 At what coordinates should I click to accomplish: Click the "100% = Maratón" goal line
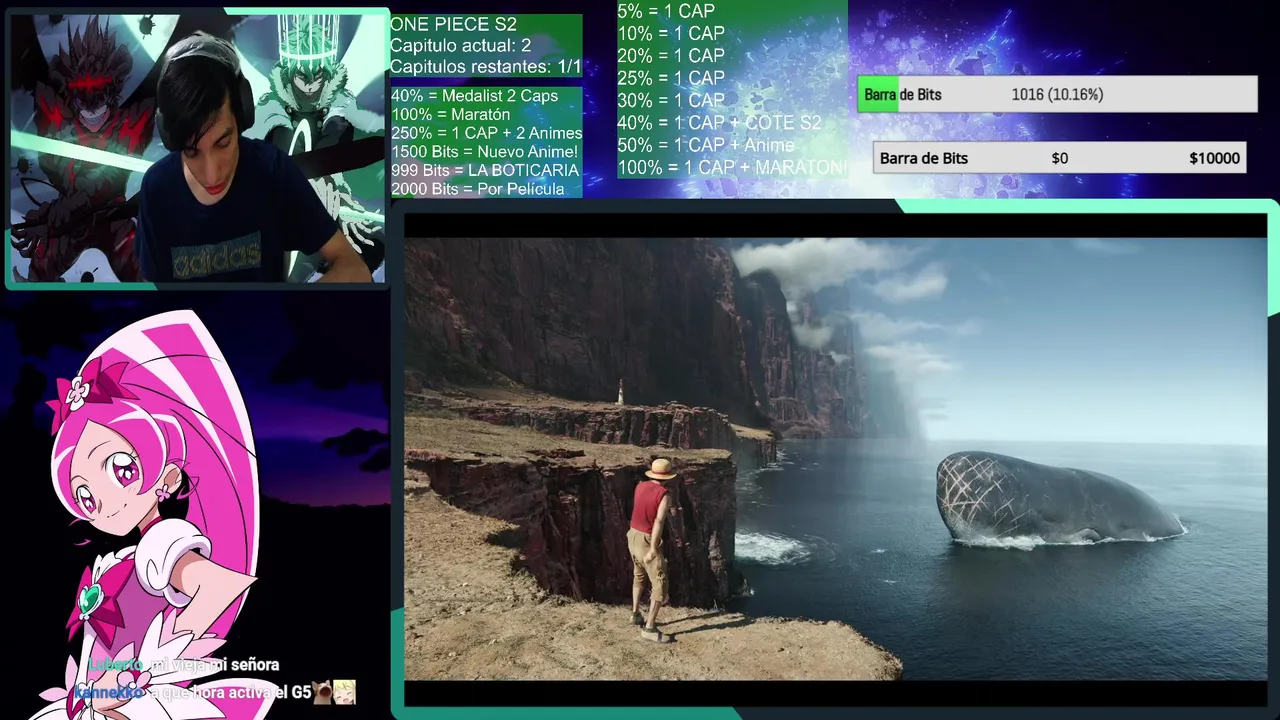[x=450, y=115]
